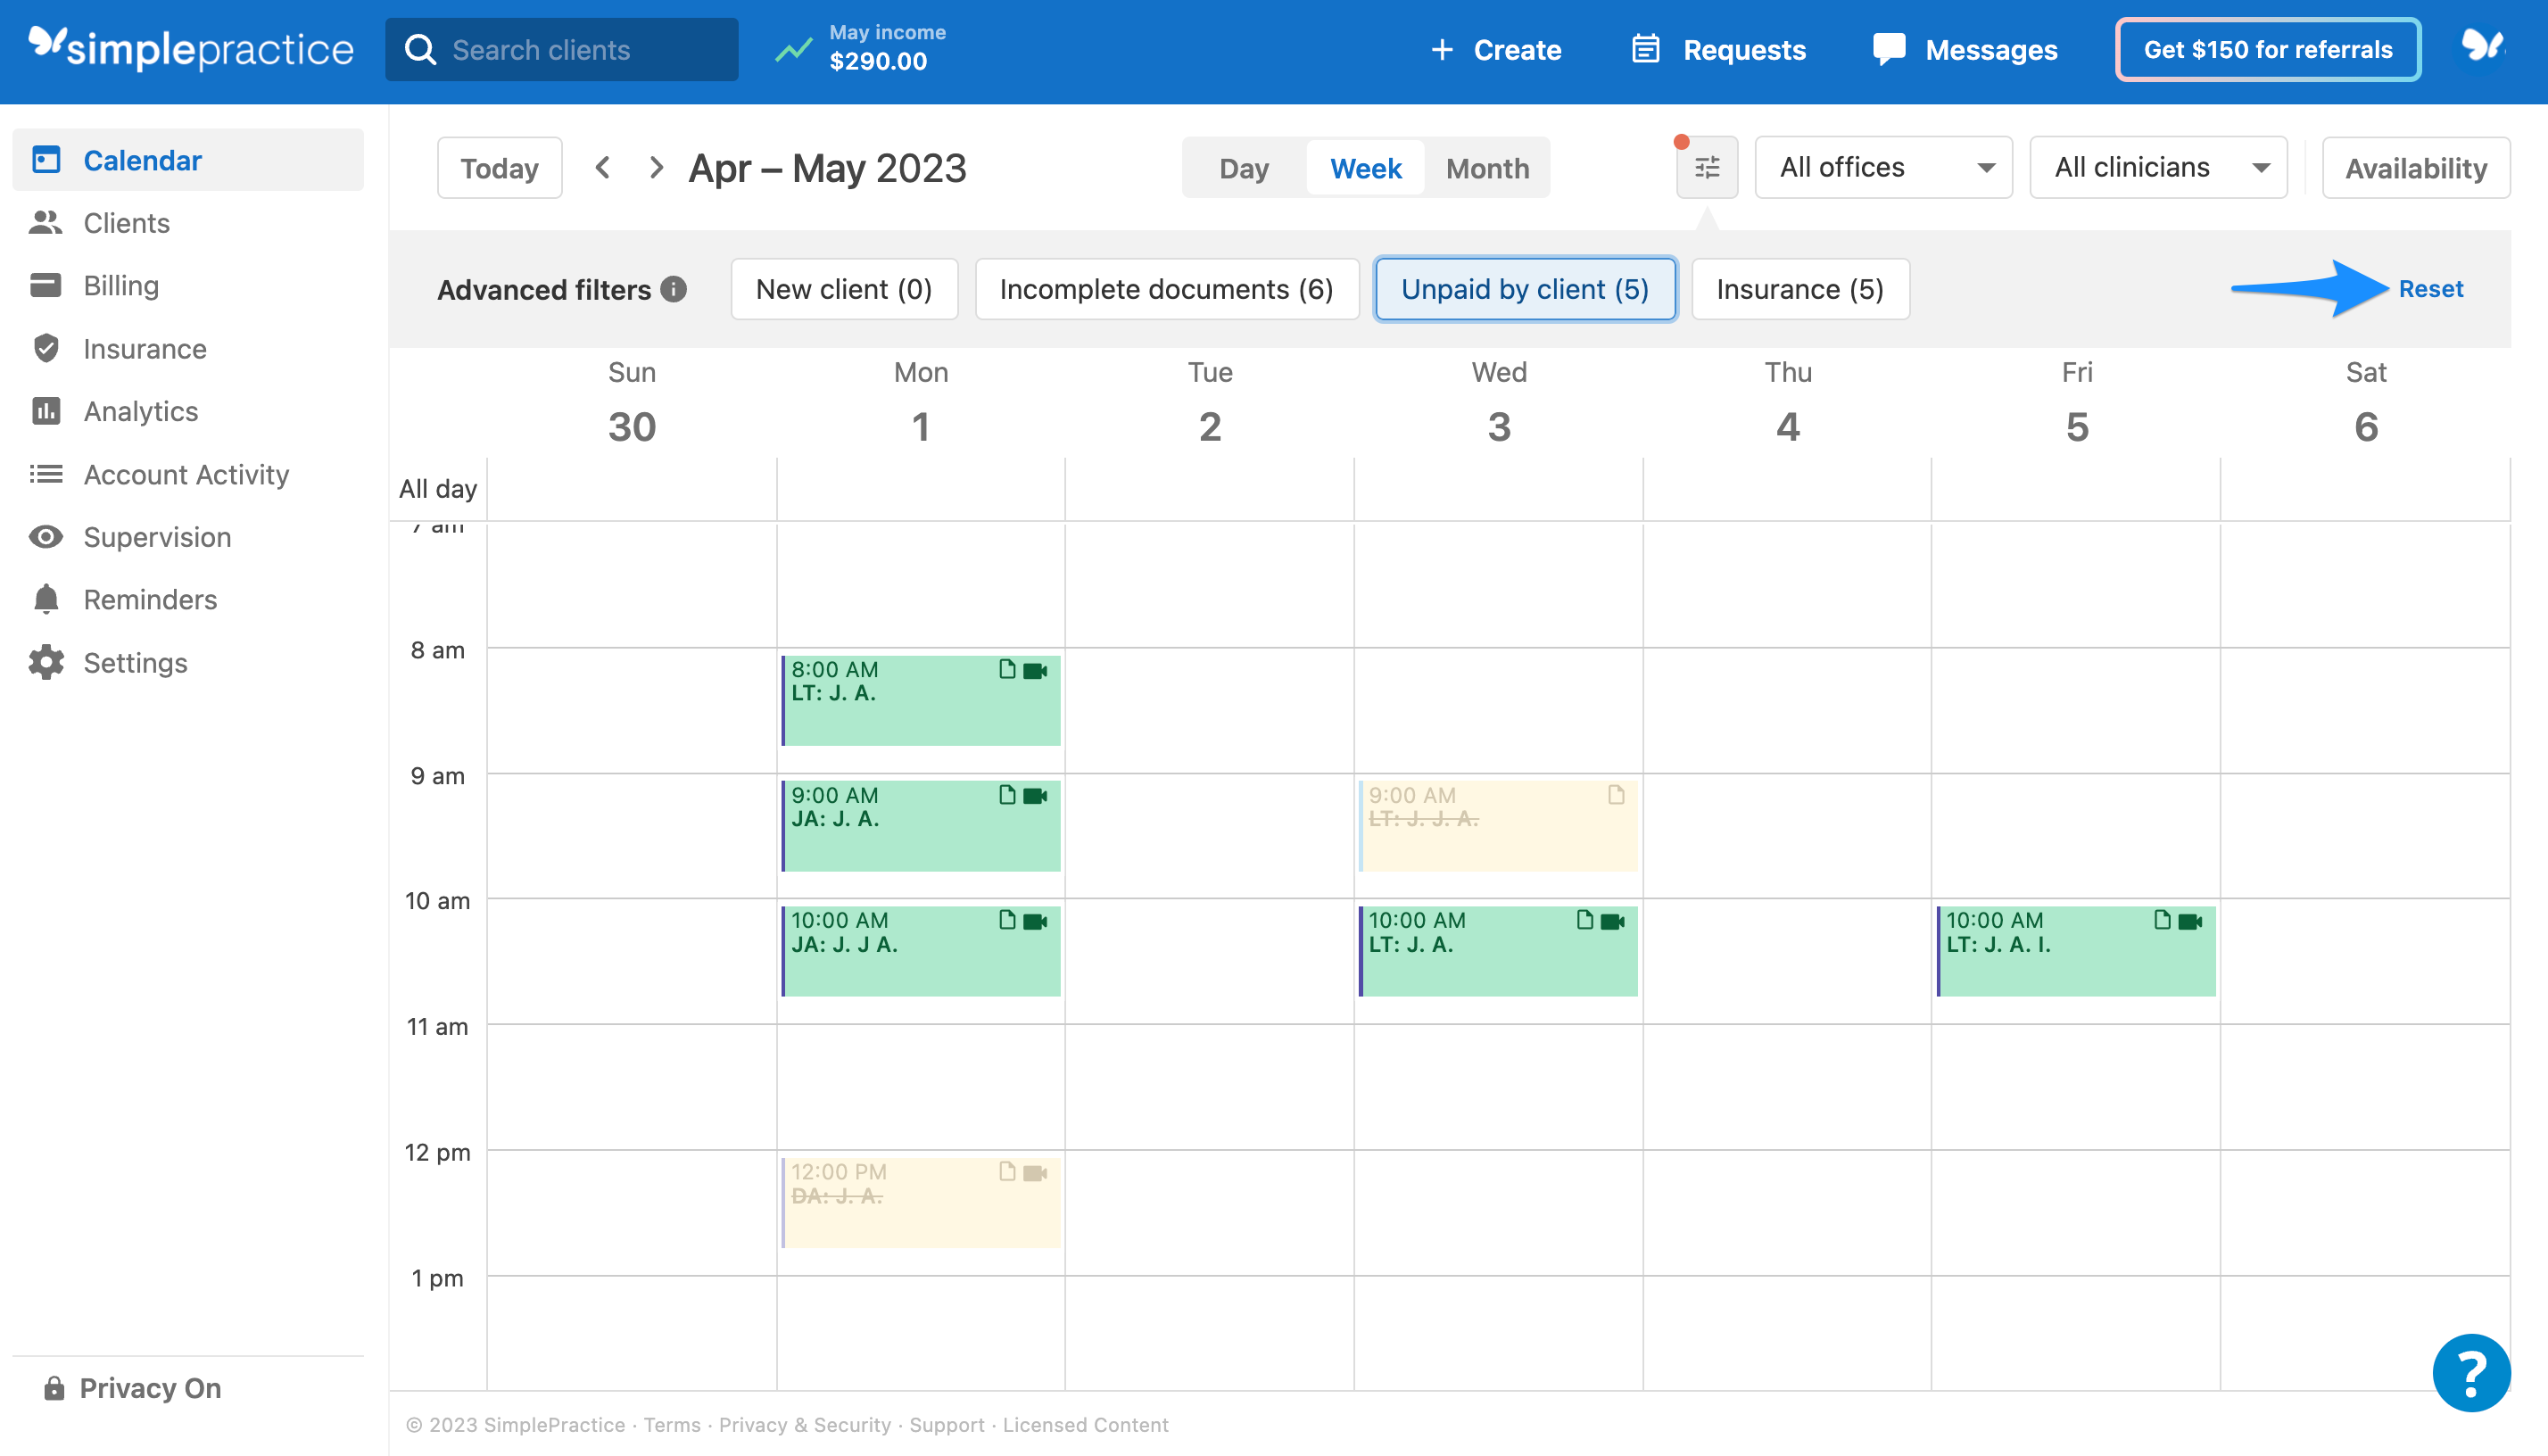Click video icon on Friday 10:00 AM appointment
The image size is (2548, 1456).
click(x=2190, y=921)
